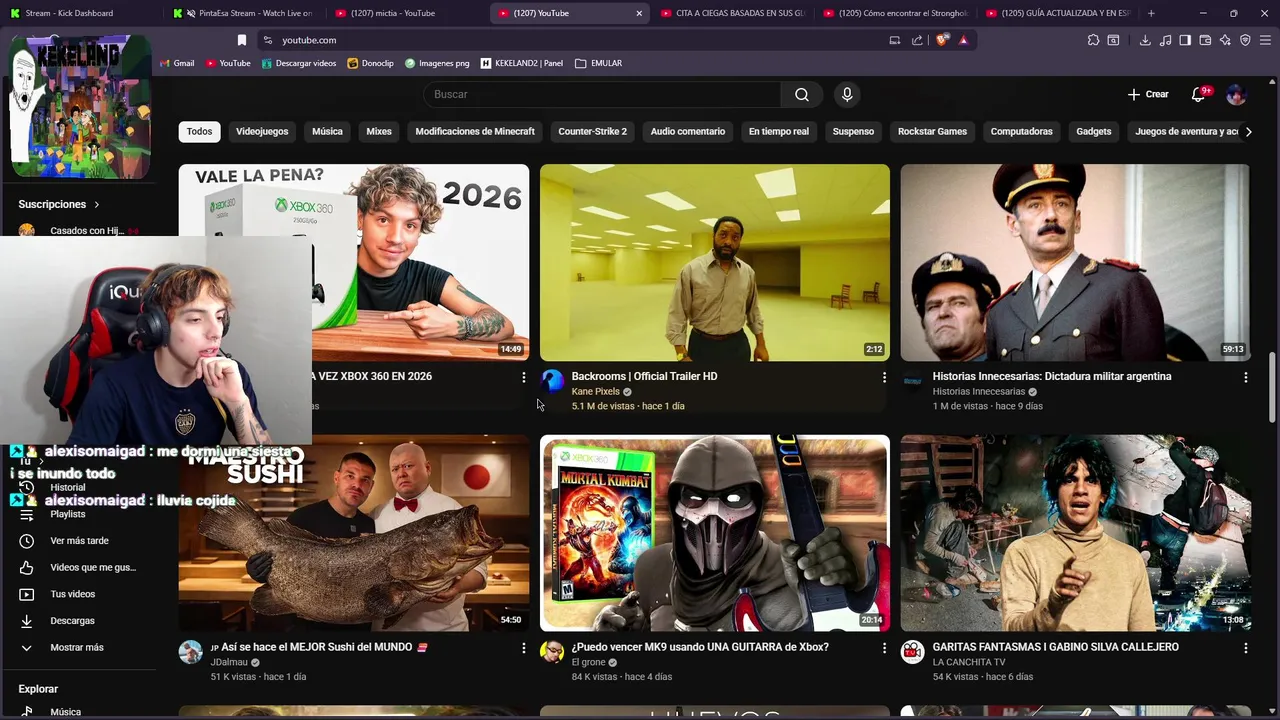Open site settings icon beside youtube.com
This screenshot has height=720, width=1280.
267,40
